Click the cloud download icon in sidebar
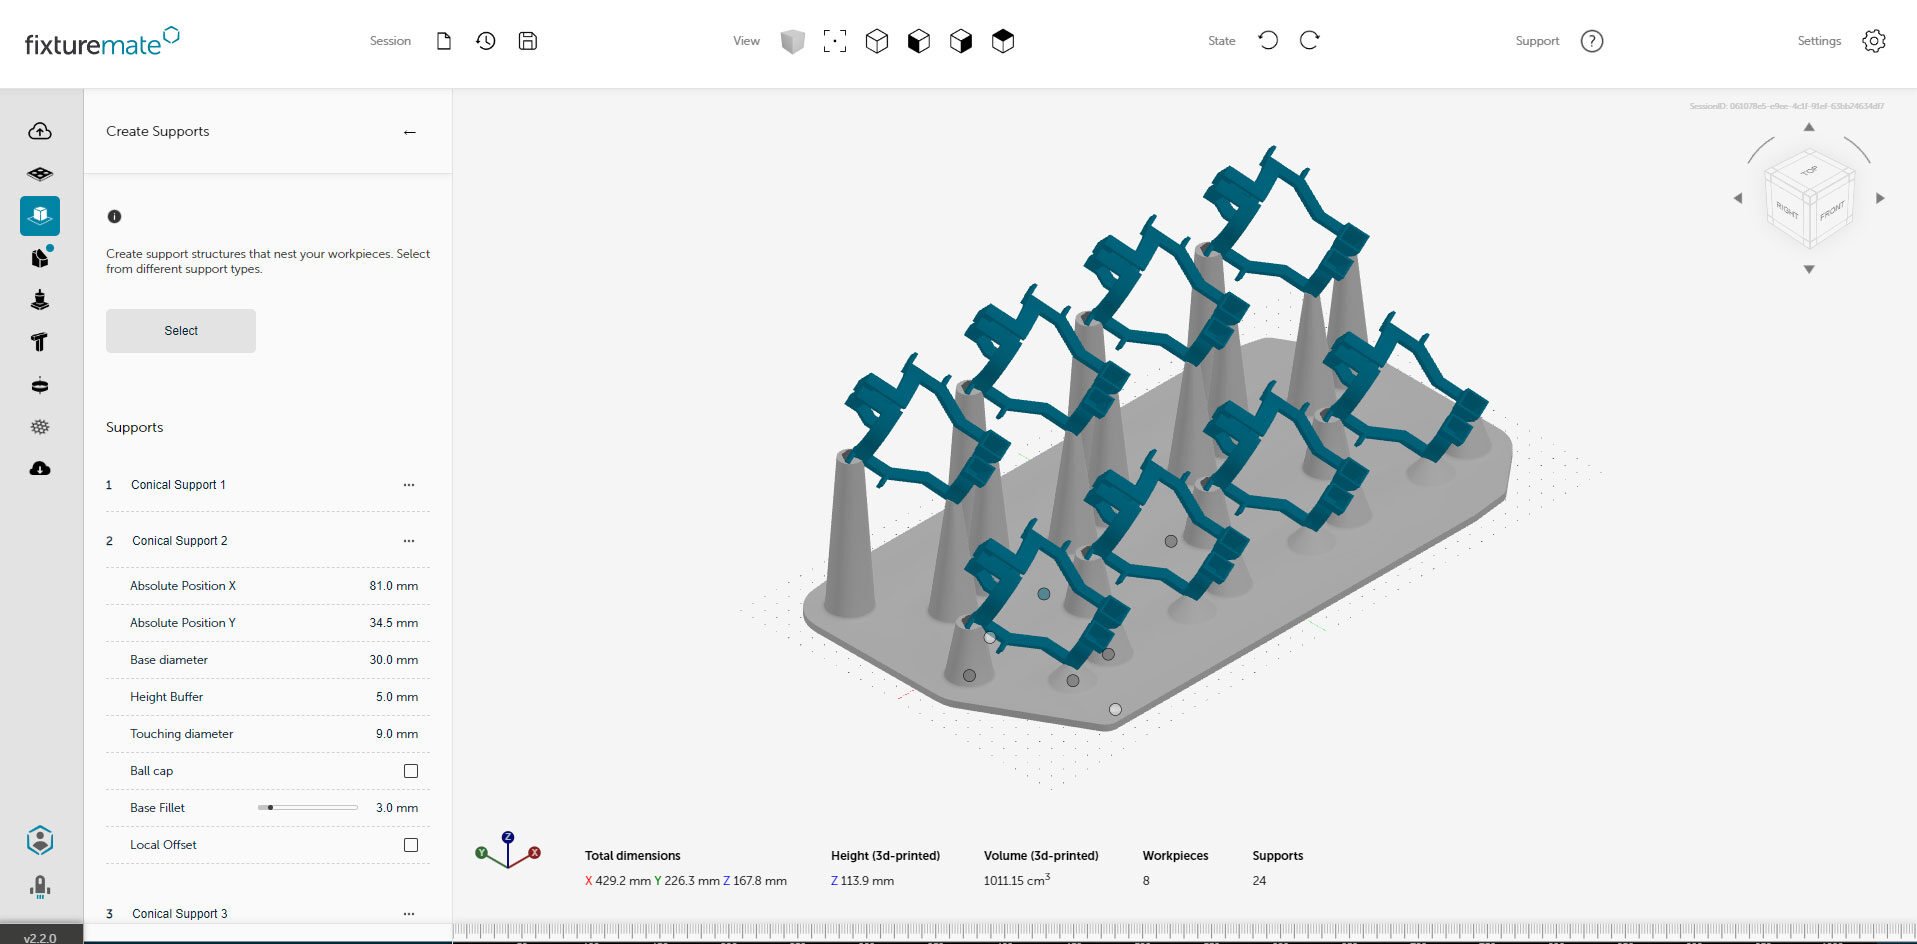Image resolution: width=1917 pixels, height=944 pixels. point(40,468)
